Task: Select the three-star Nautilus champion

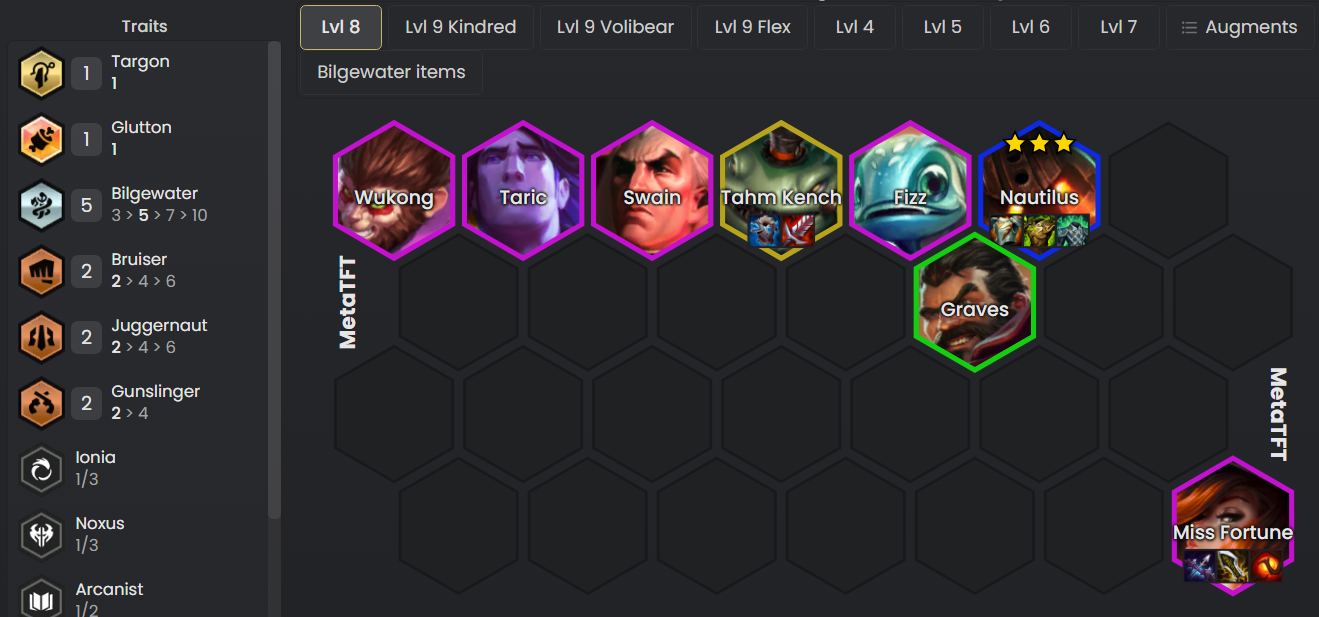Action: (x=1039, y=190)
